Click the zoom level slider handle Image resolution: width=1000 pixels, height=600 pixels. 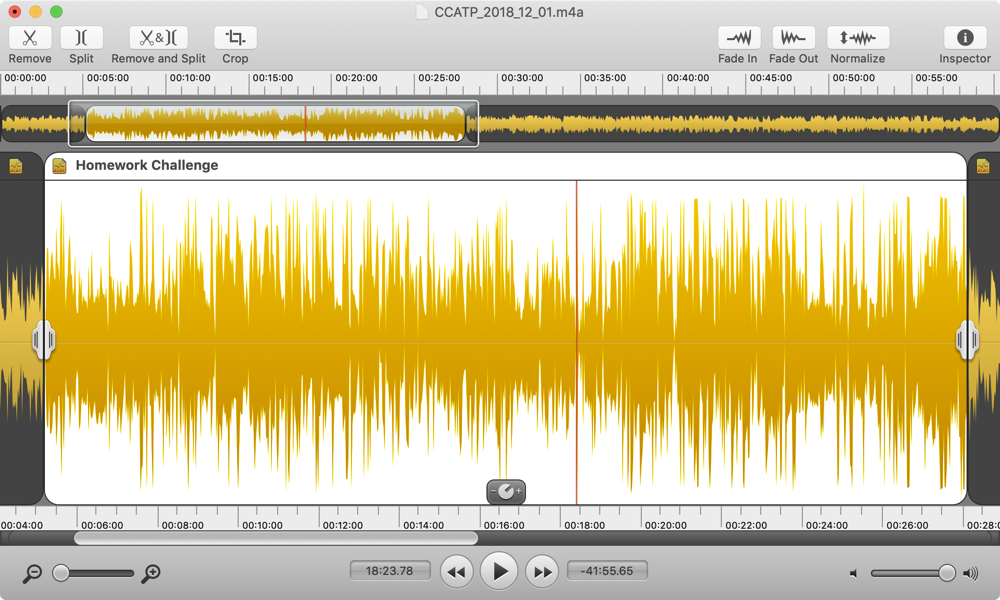[x=61, y=573]
